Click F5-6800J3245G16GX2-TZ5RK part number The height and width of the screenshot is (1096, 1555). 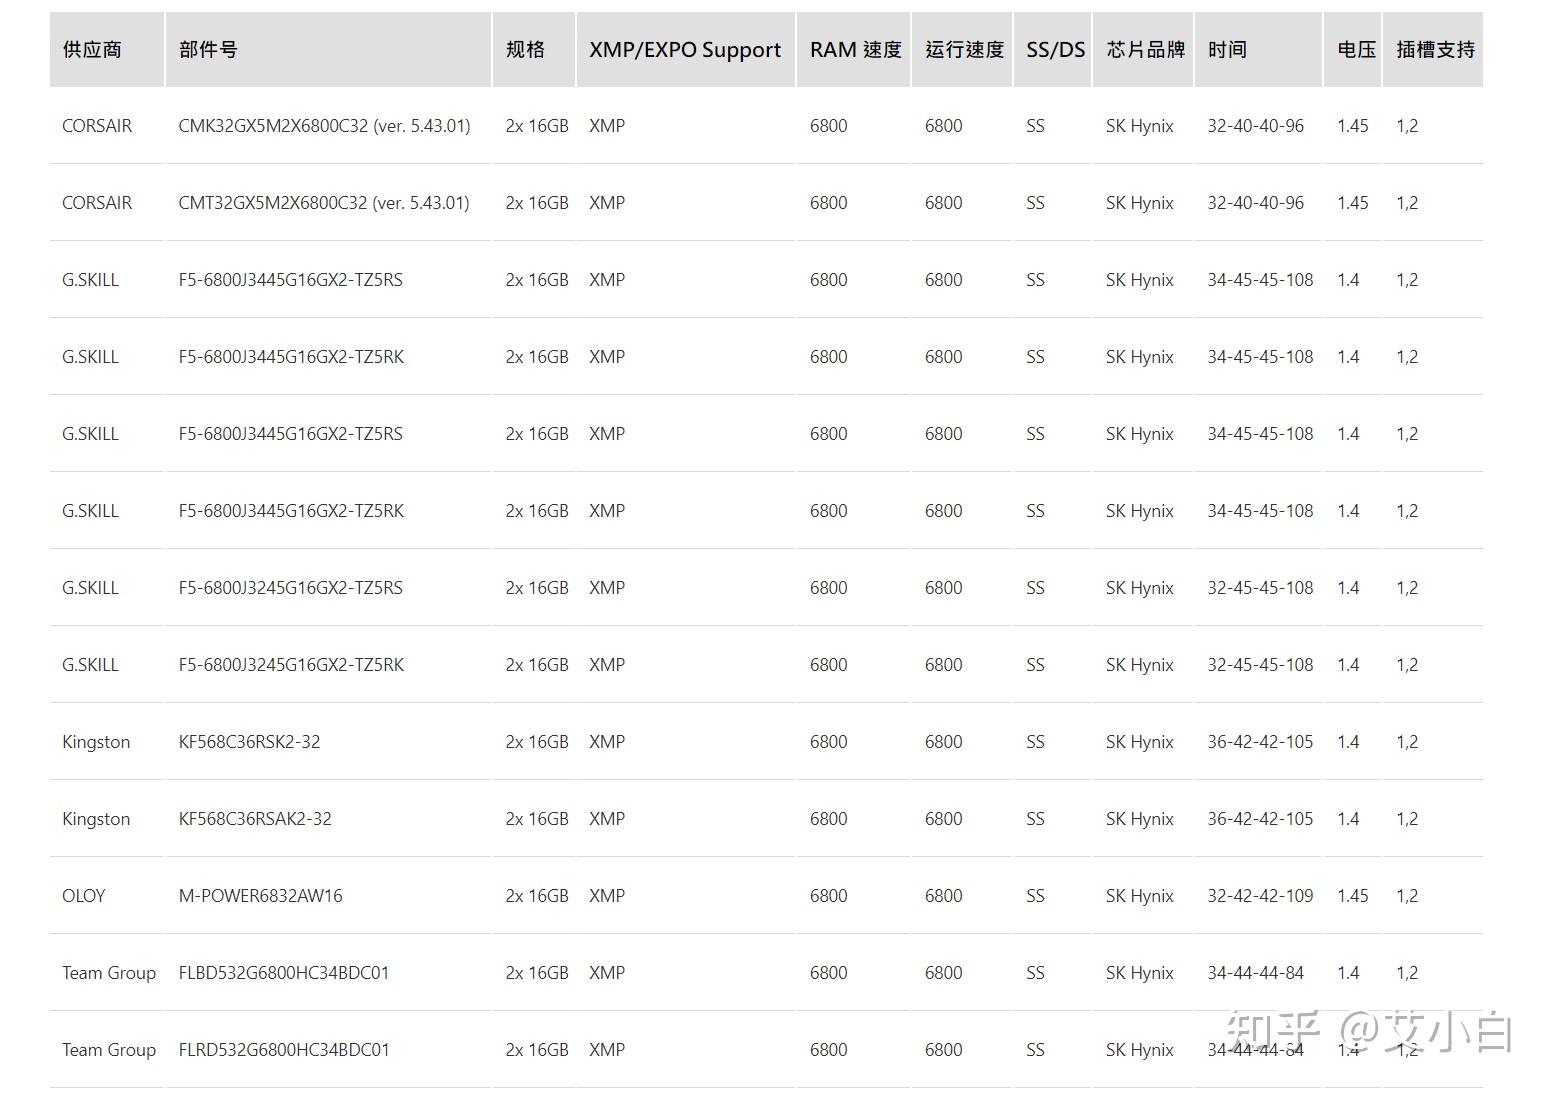291,665
